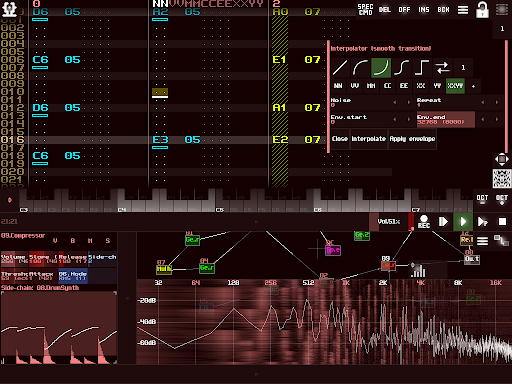Select the S-shaped interpolation curve
The width and height of the screenshot is (512, 384).
tap(402, 68)
